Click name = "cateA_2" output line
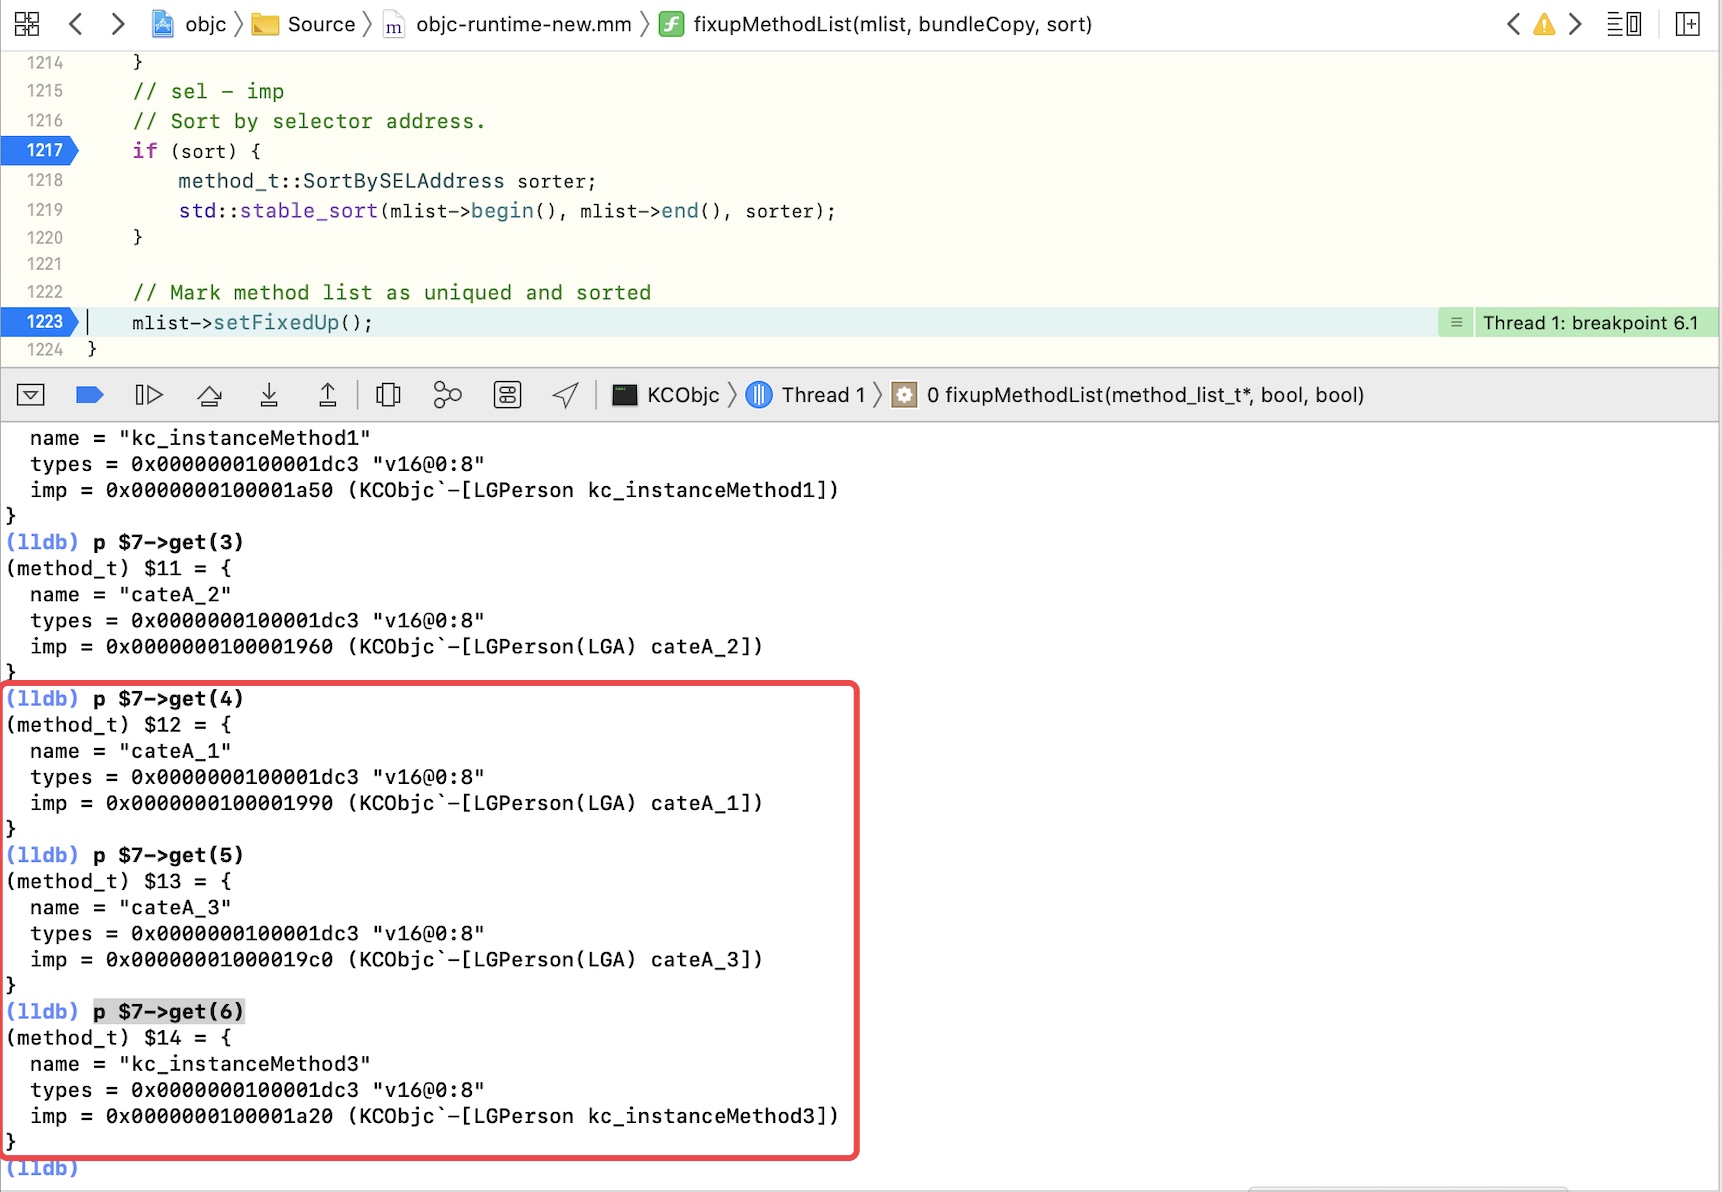This screenshot has width=1722, height=1192. click(x=131, y=594)
